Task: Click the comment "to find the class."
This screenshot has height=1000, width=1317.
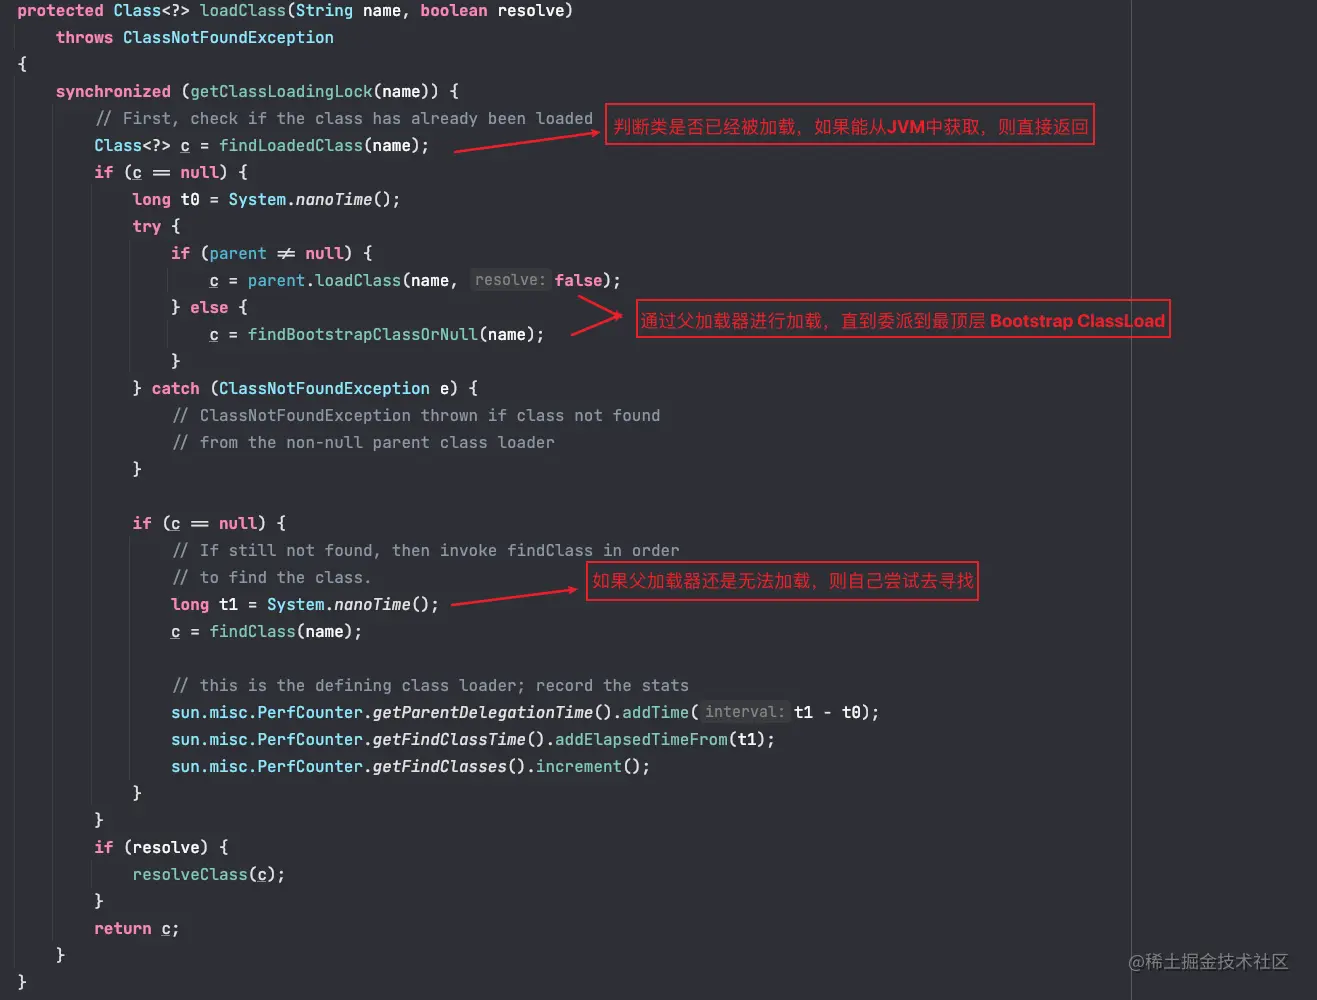Action: tap(271, 578)
